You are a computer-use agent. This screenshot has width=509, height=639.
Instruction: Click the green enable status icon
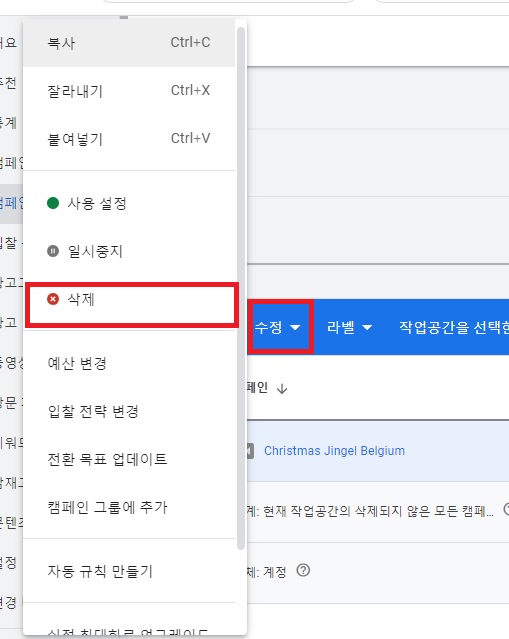pyautogui.click(x=53, y=203)
